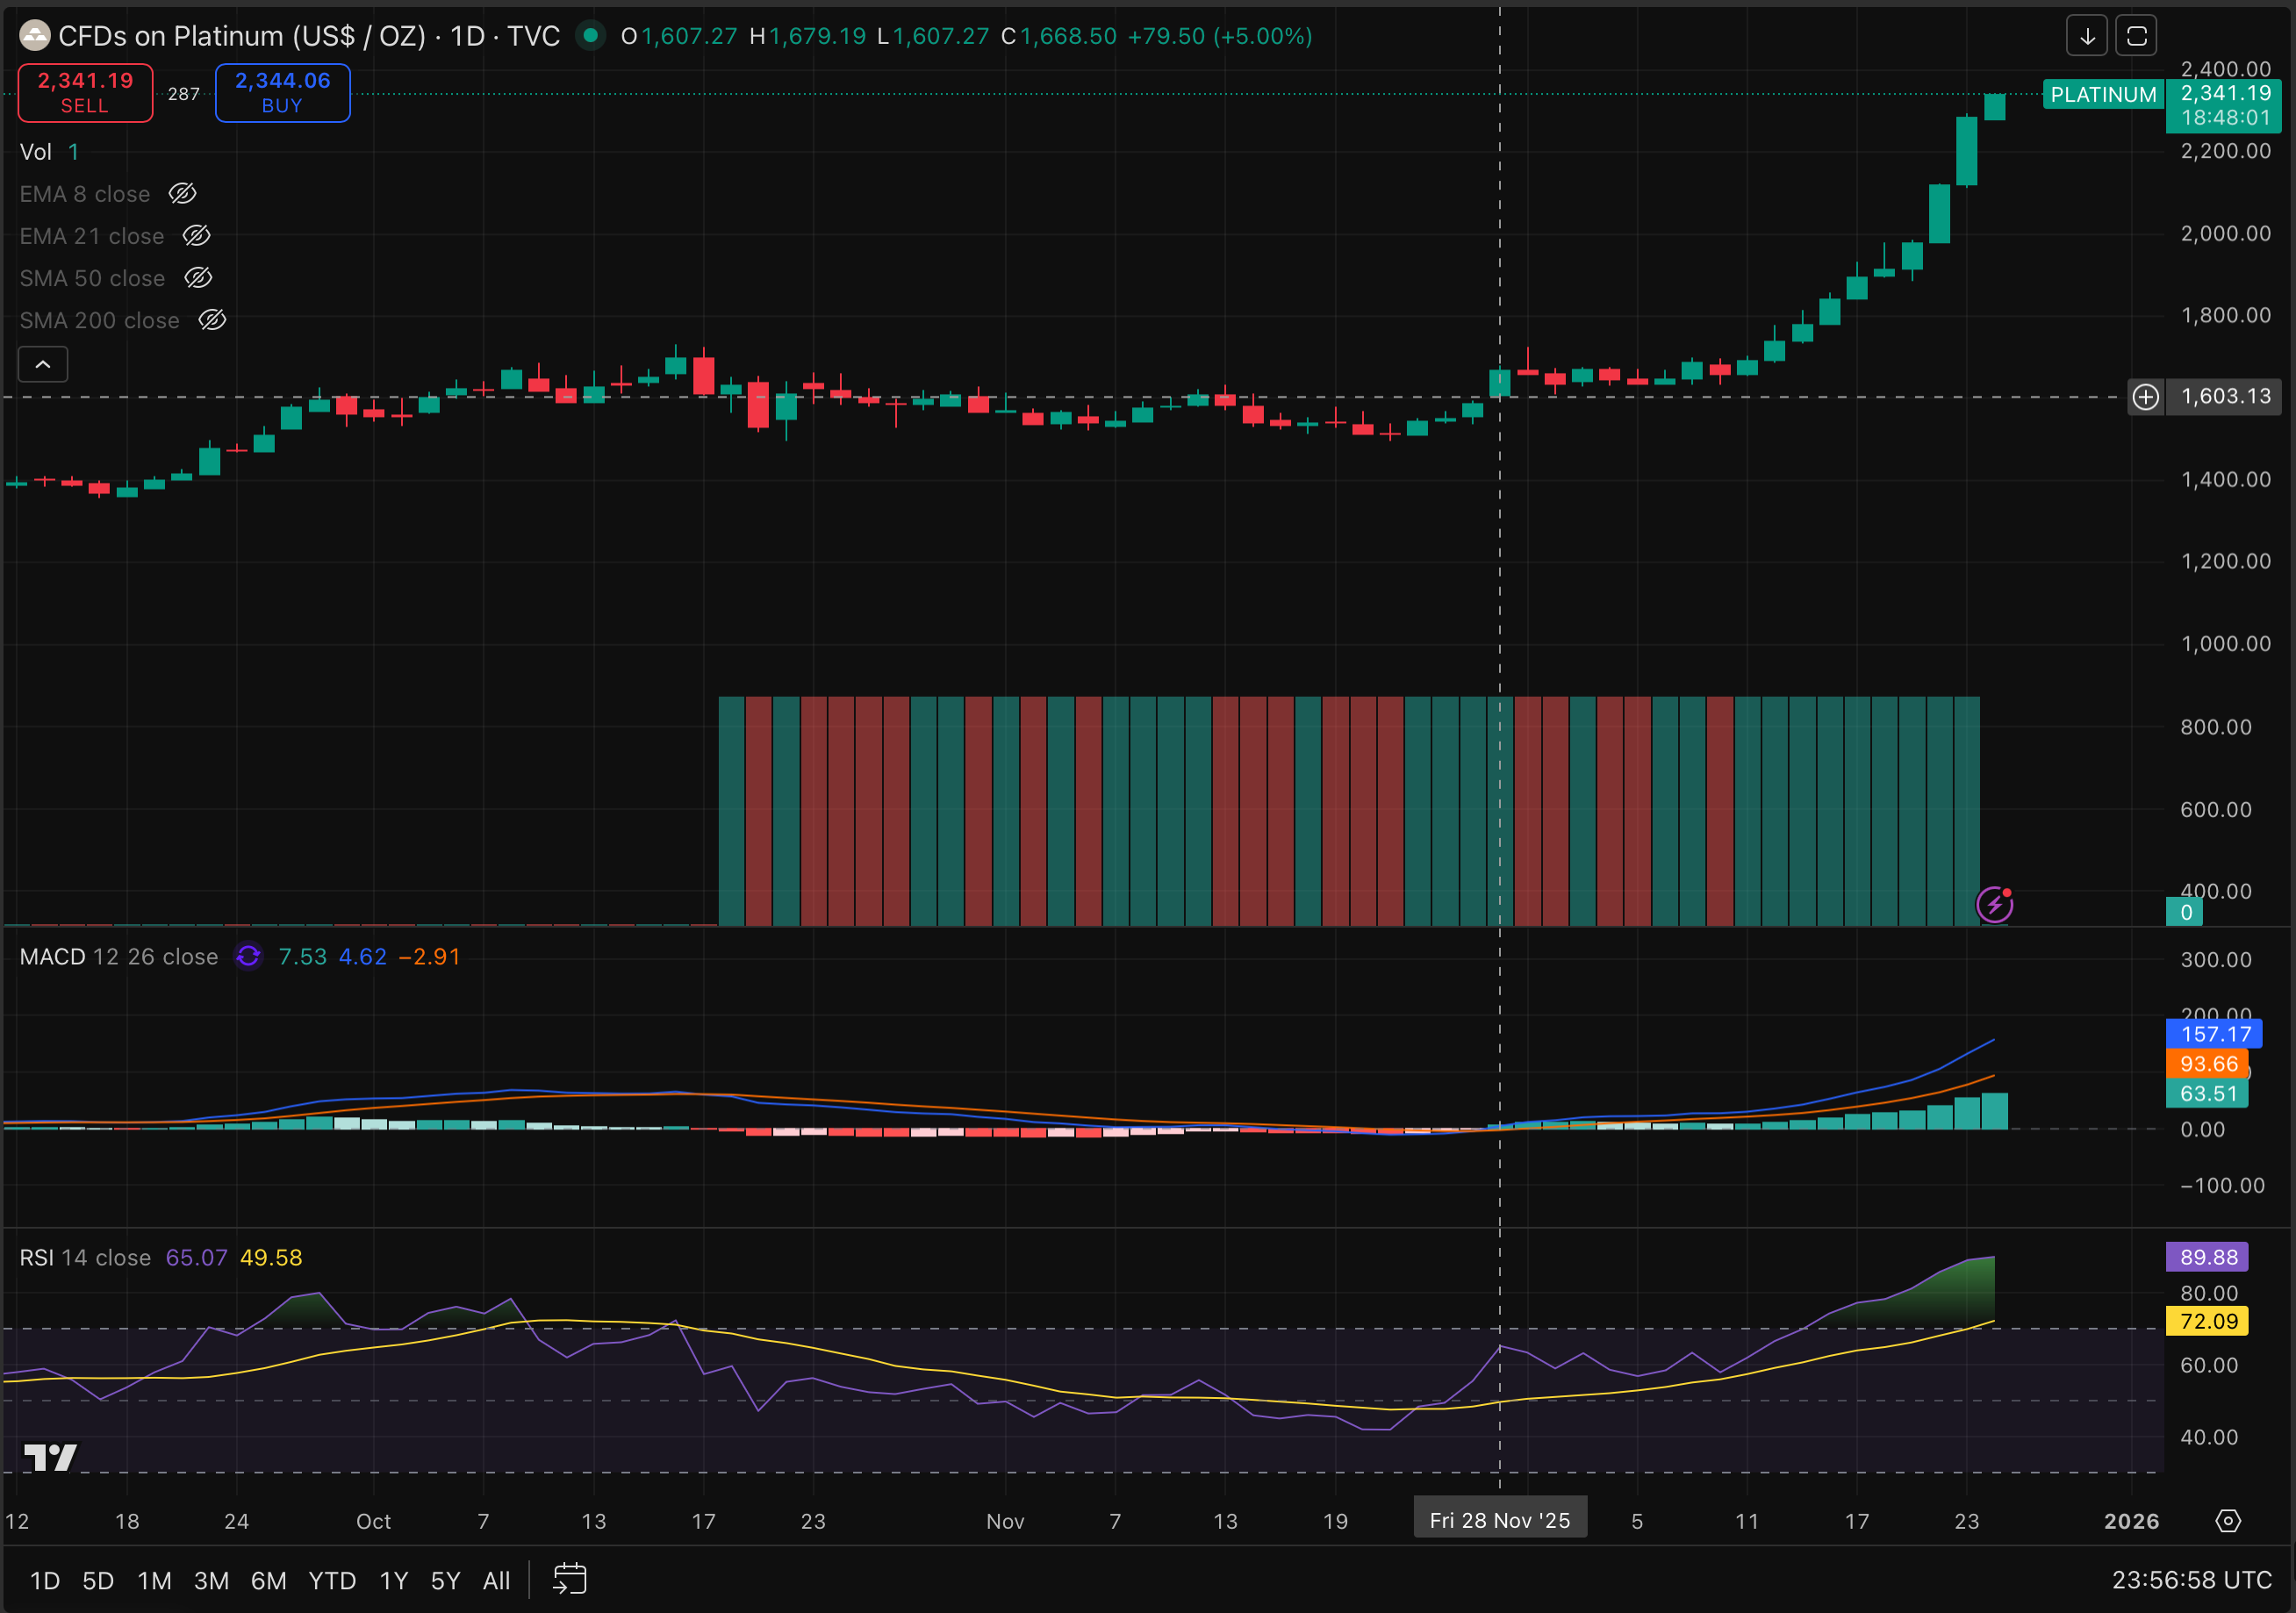The image size is (2296, 1613).
Task: Collapse the indicator legend with the chevron
Action: pyautogui.click(x=43, y=365)
